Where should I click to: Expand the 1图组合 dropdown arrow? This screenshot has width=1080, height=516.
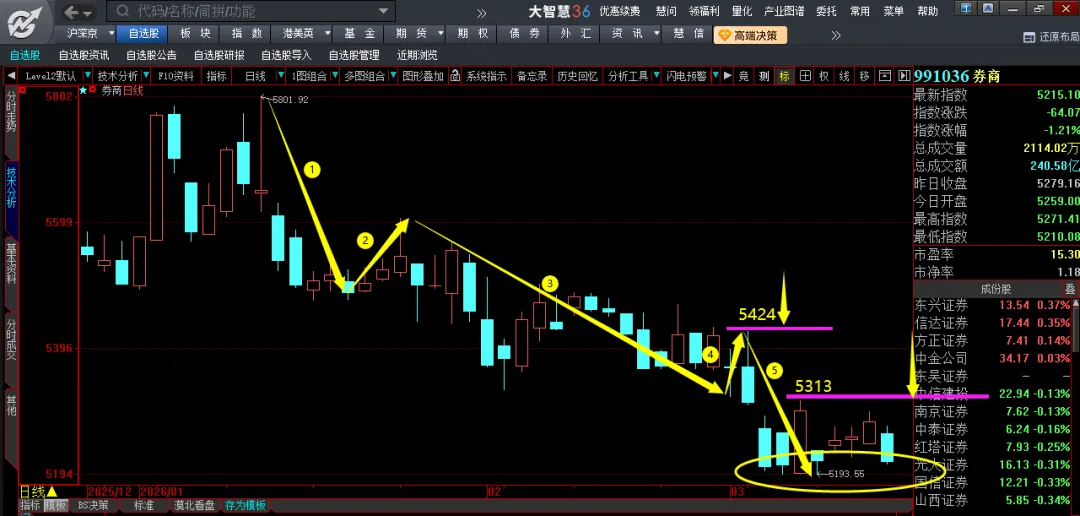point(334,76)
